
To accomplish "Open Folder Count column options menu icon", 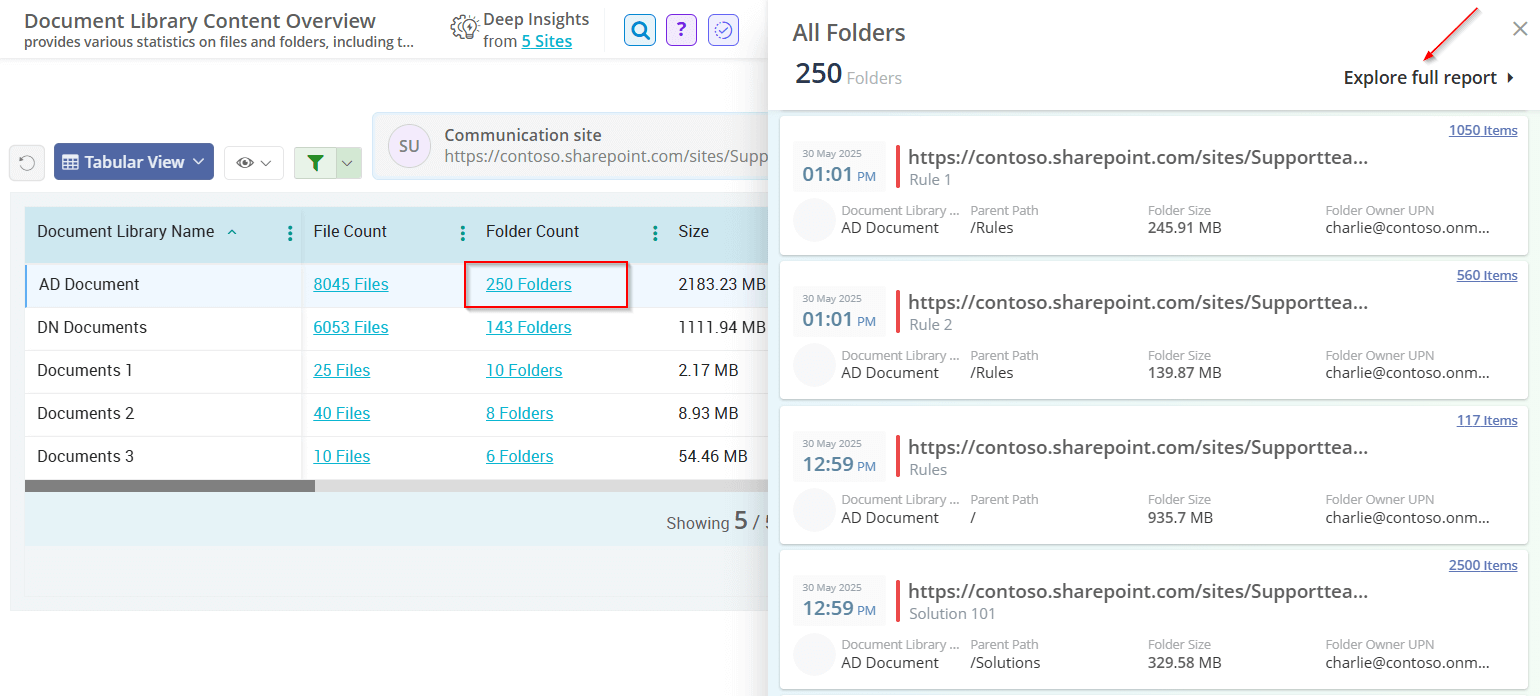I will pos(654,231).
